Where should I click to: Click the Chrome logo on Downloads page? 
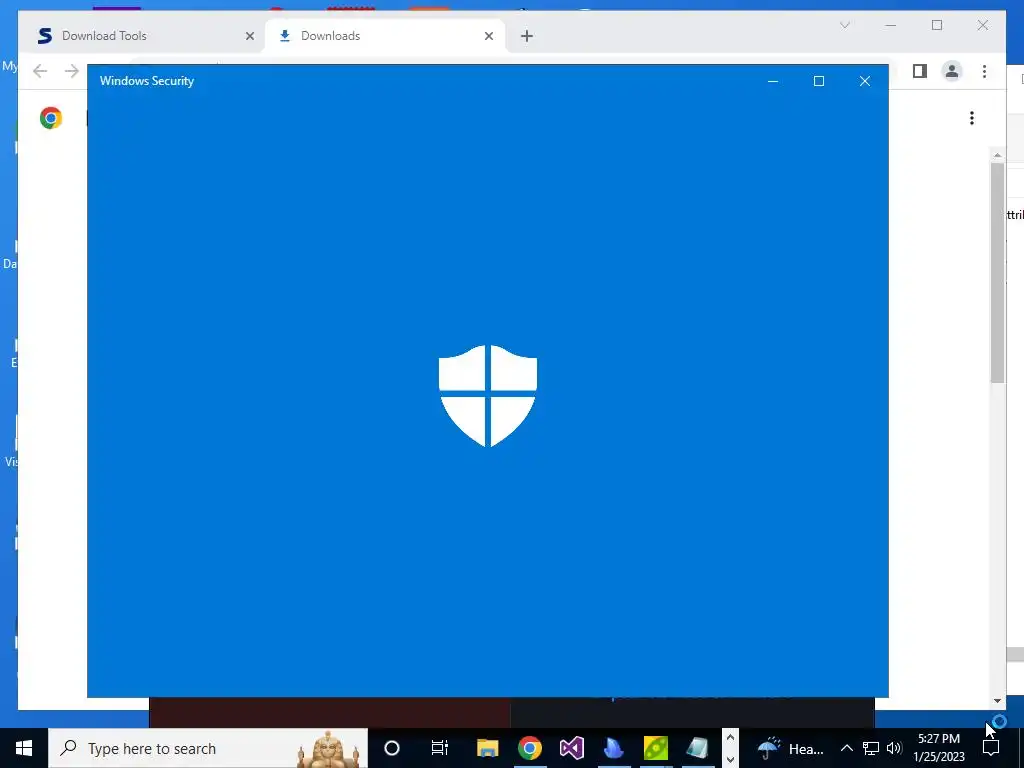pos(51,118)
